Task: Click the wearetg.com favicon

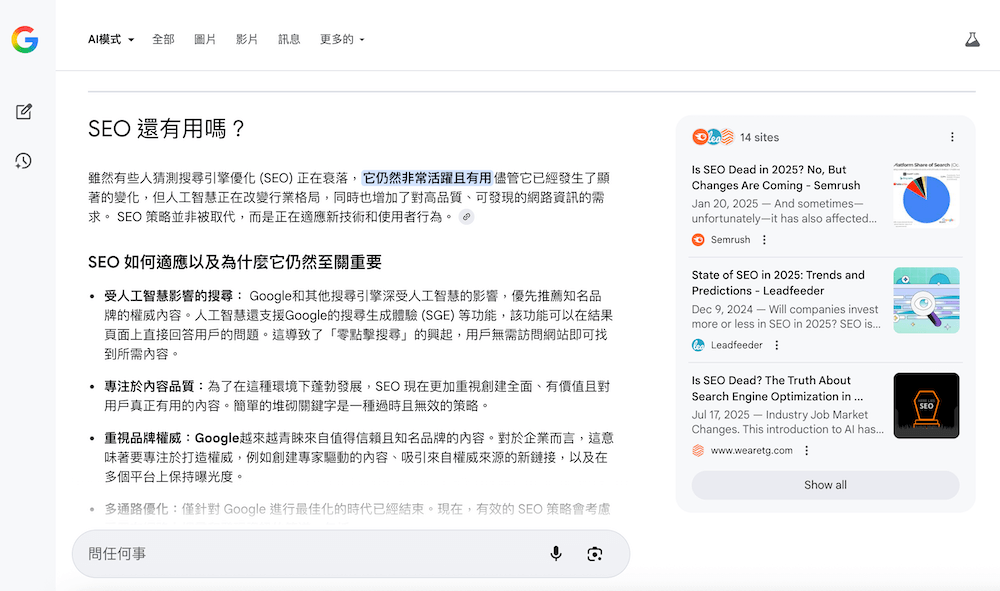Action: [698, 450]
